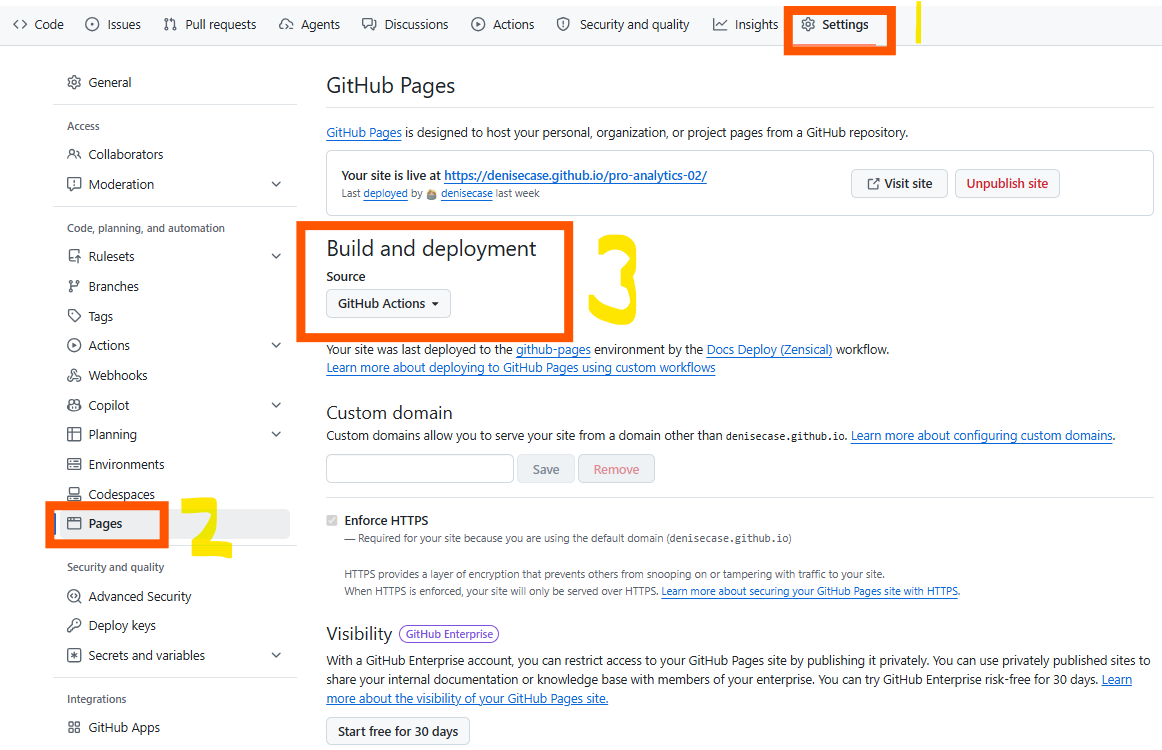The height and width of the screenshot is (750, 1162).
Task: Click the Moderation report icon
Action: (x=74, y=184)
